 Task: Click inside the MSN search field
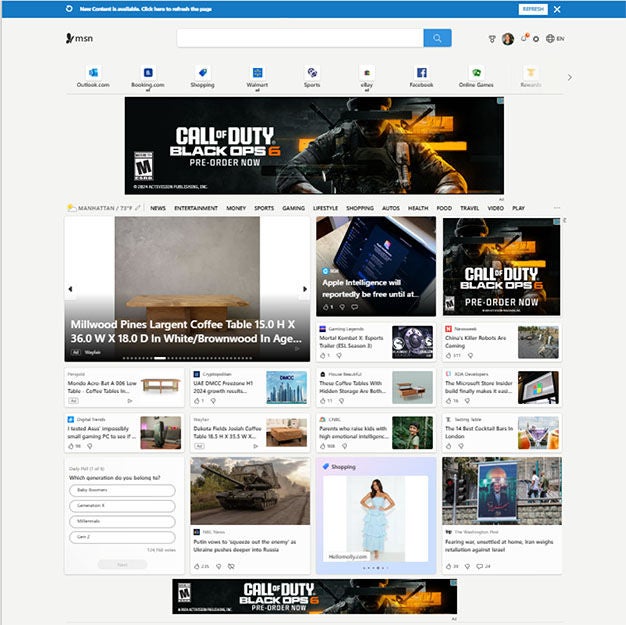(x=300, y=38)
